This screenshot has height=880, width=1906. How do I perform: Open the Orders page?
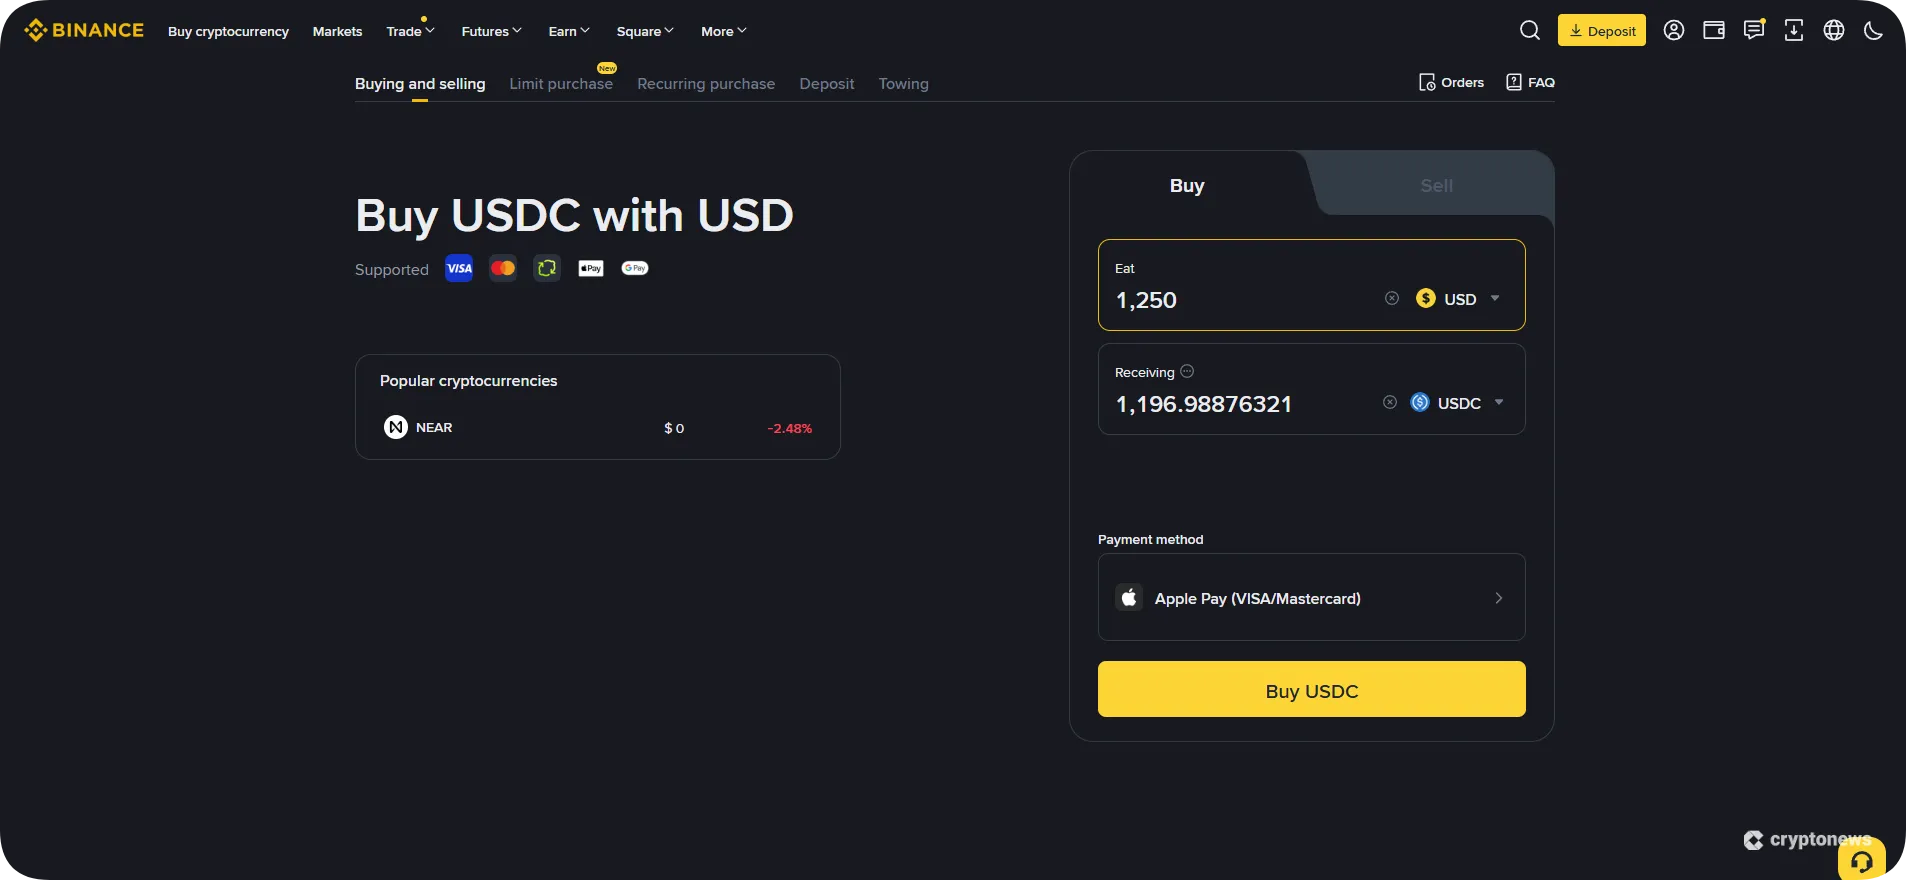point(1451,82)
